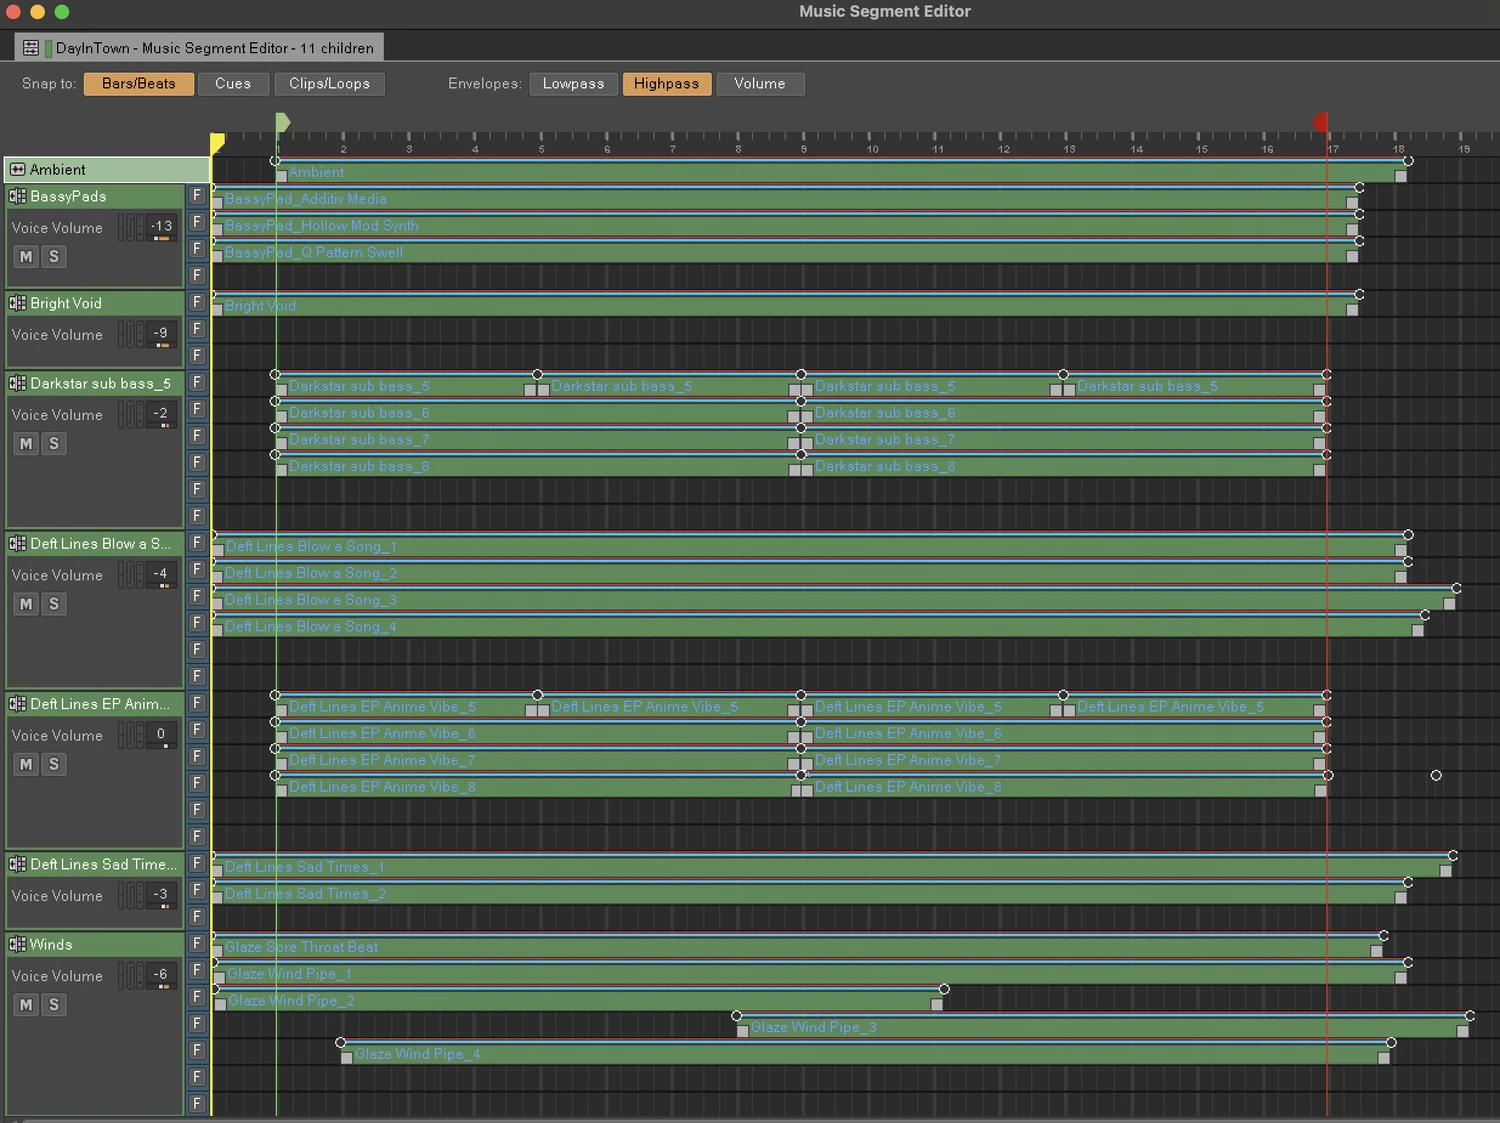
Task: Click F icon on Glaze Wind Pipe_3 row
Action: click(x=197, y=1023)
